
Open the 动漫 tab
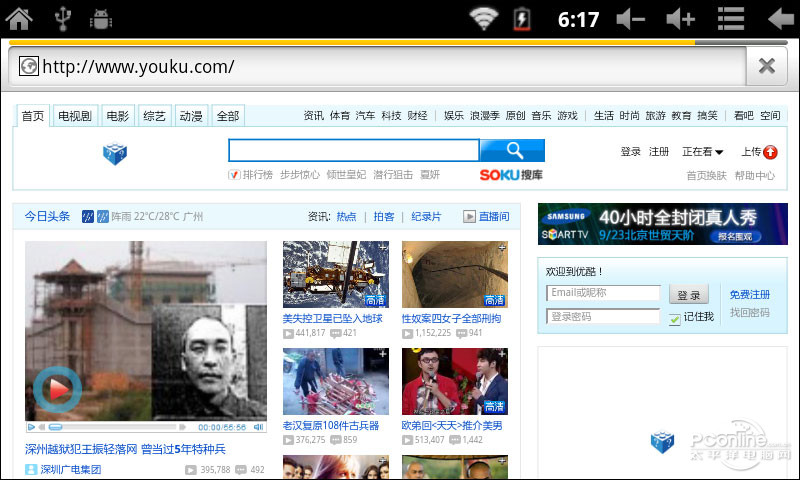click(191, 116)
